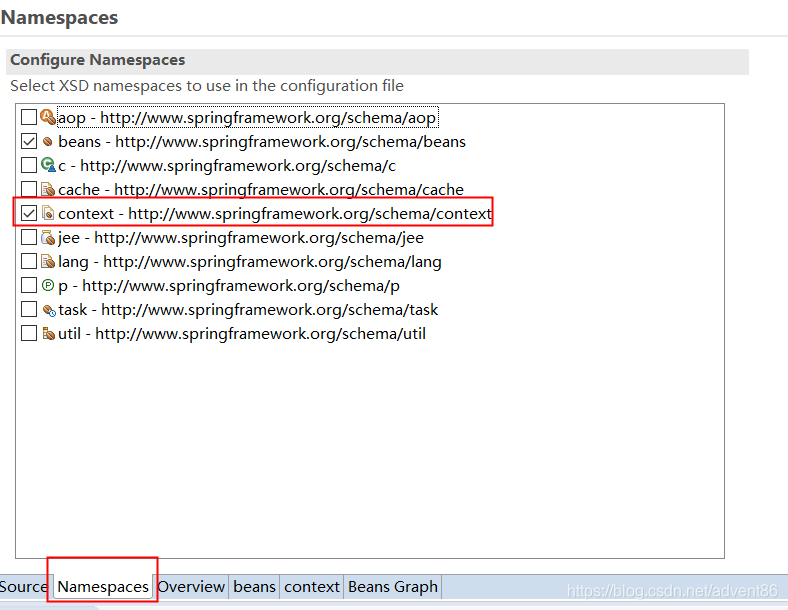
Task: Show the Beans Graph tab
Action: pos(393,587)
